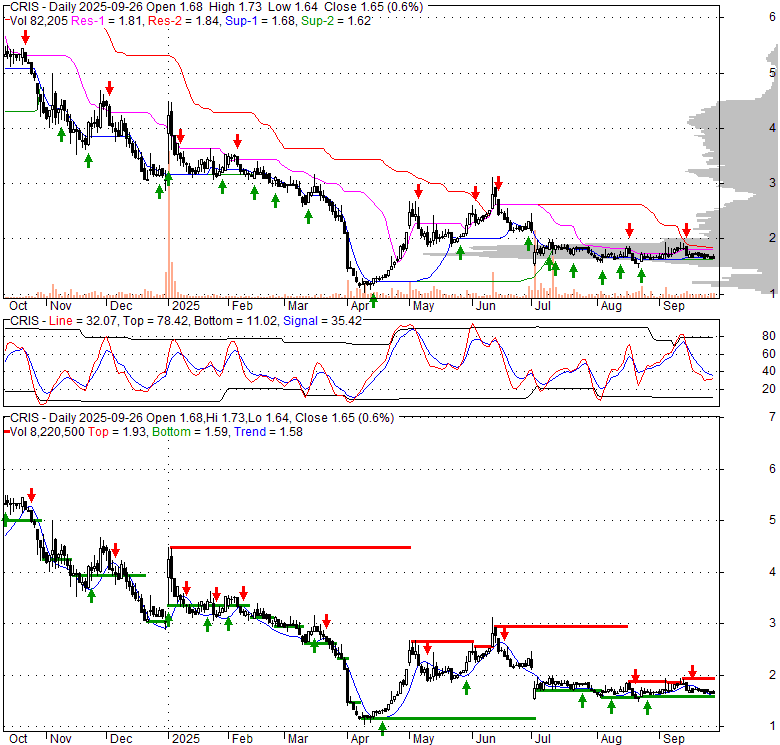Image resolution: width=780 pixels, height=745 pixels.
Task: Click the gray volume-by-price histogram on the top chart
Action: click(x=736, y=169)
